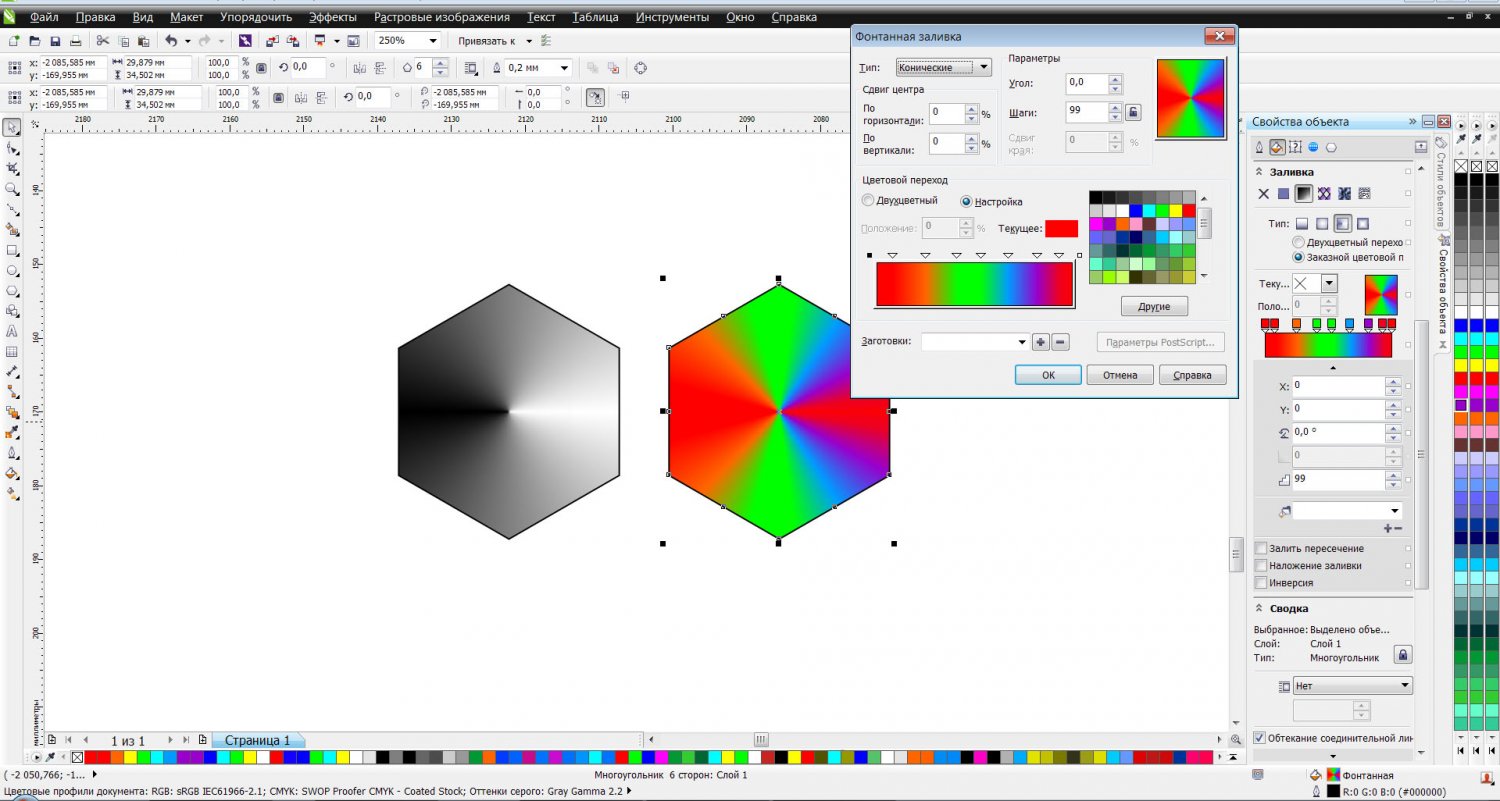Select the Fill bucket tool
The image size is (1500, 801).
pos(12,474)
